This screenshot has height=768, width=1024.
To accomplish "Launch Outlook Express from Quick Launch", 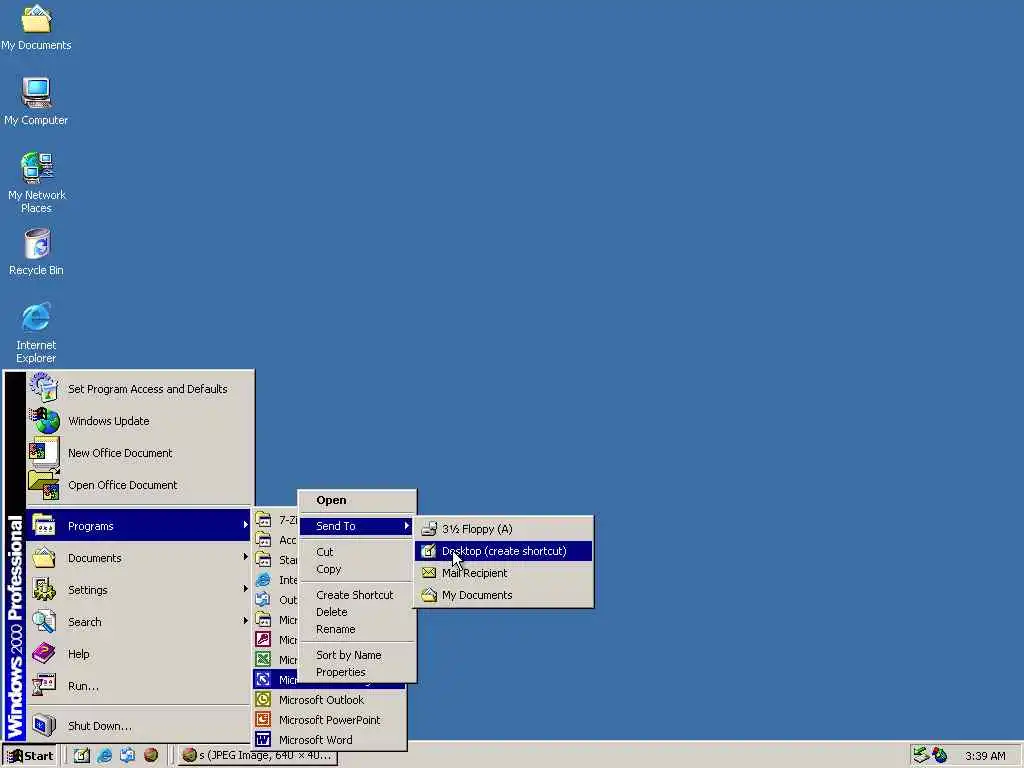I will click(x=127, y=755).
